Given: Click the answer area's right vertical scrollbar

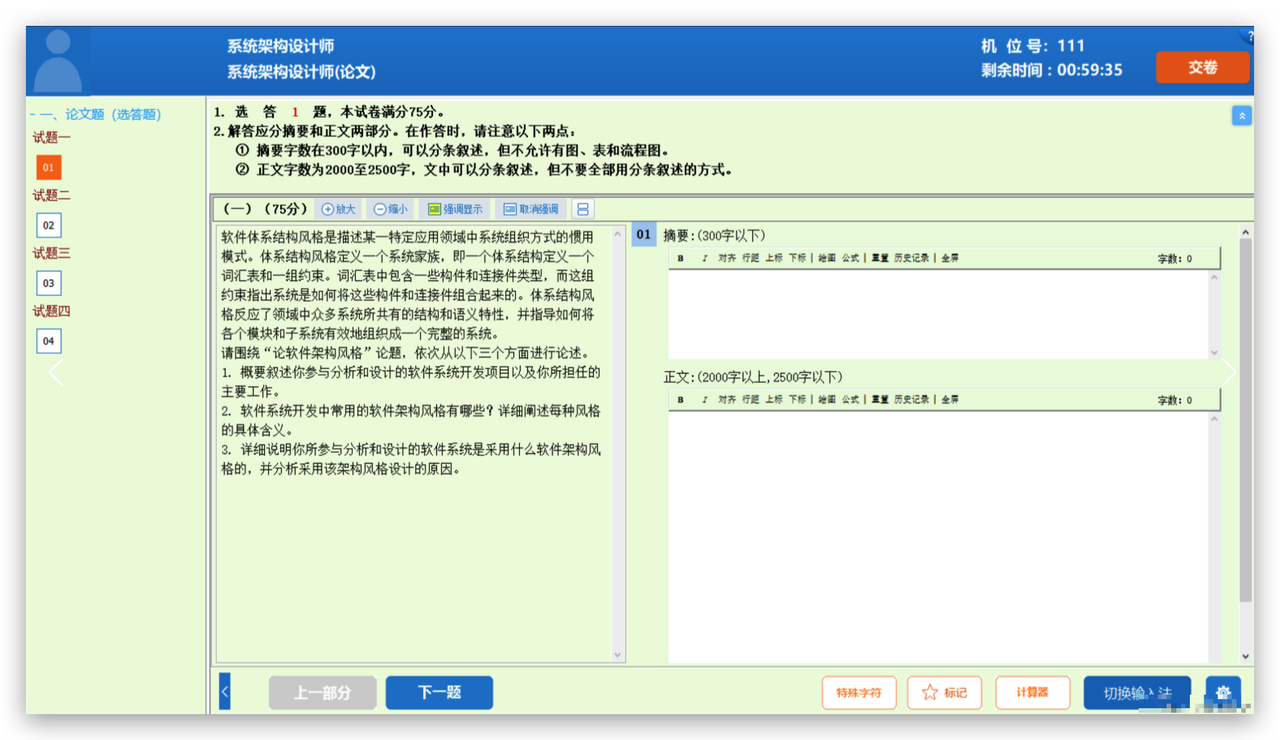Looking at the screenshot, I should pos(1245,444).
